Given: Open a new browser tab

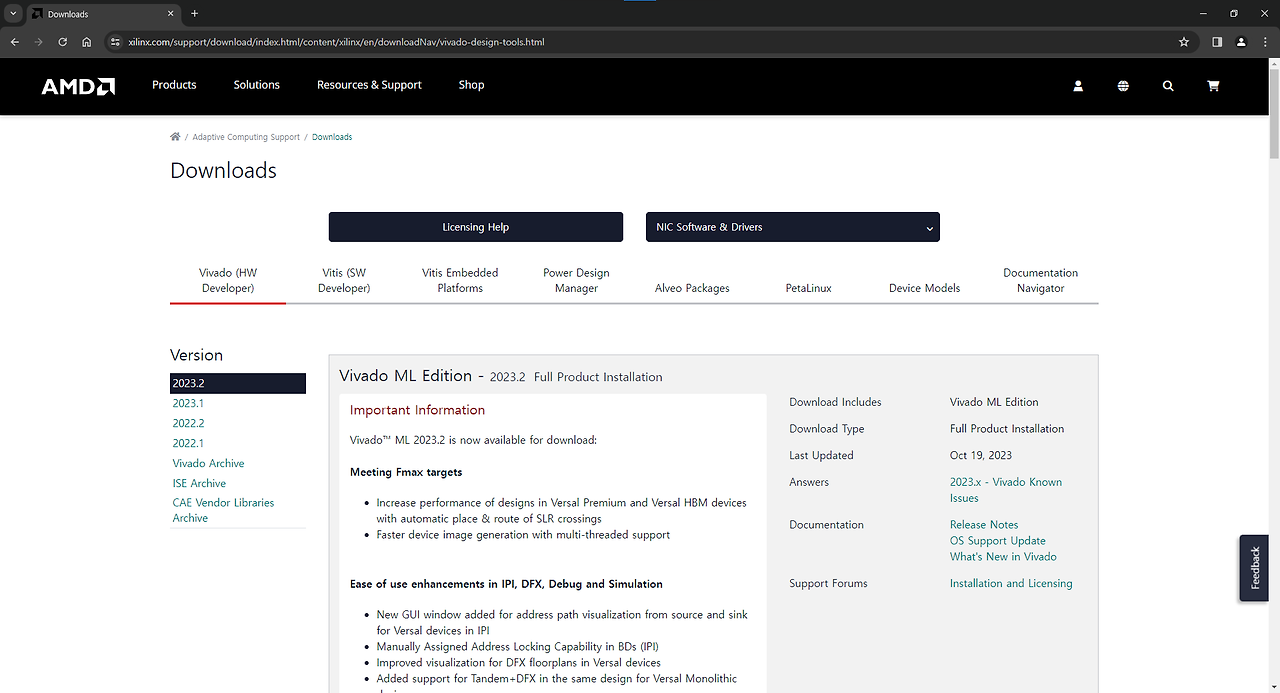Looking at the screenshot, I should 194,14.
